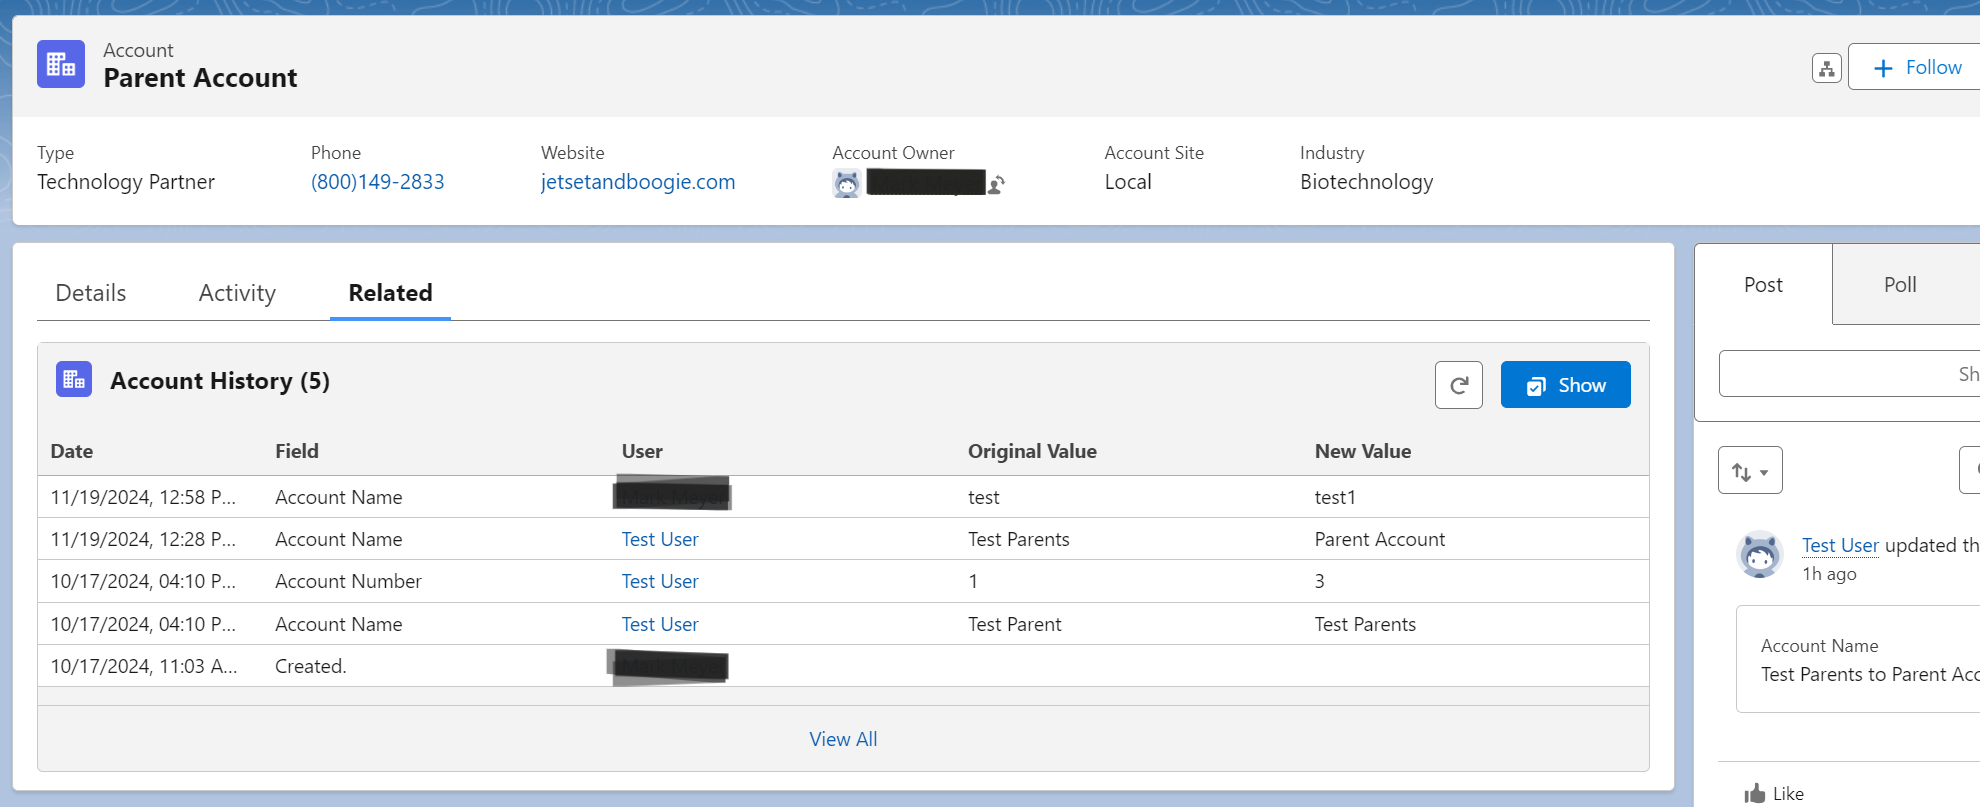Click Test User avatar in feed
Viewport: 1980px width, 807px height.
click(x=1760, y=555)
